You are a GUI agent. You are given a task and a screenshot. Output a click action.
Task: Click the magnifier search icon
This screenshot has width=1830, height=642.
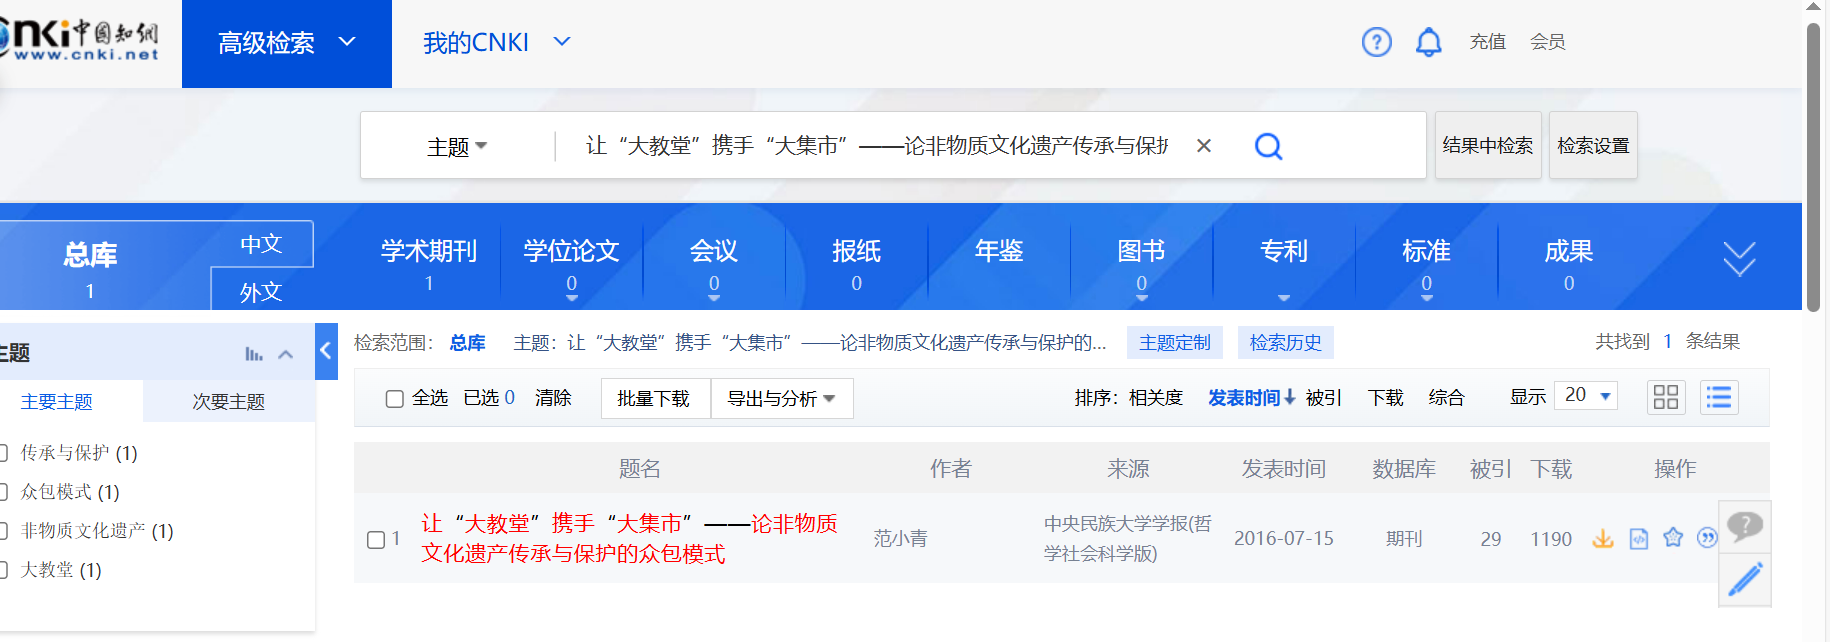click(1268, 146)
